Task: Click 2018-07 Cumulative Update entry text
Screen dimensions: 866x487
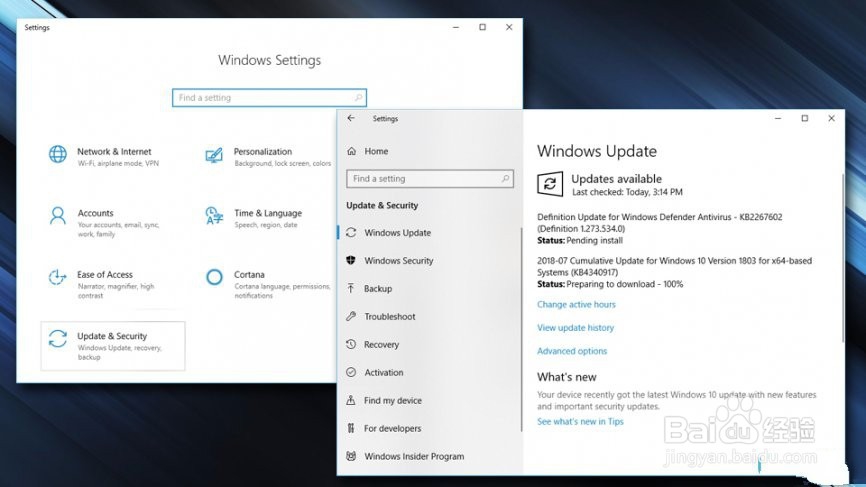Action: (x=674, y=266)
